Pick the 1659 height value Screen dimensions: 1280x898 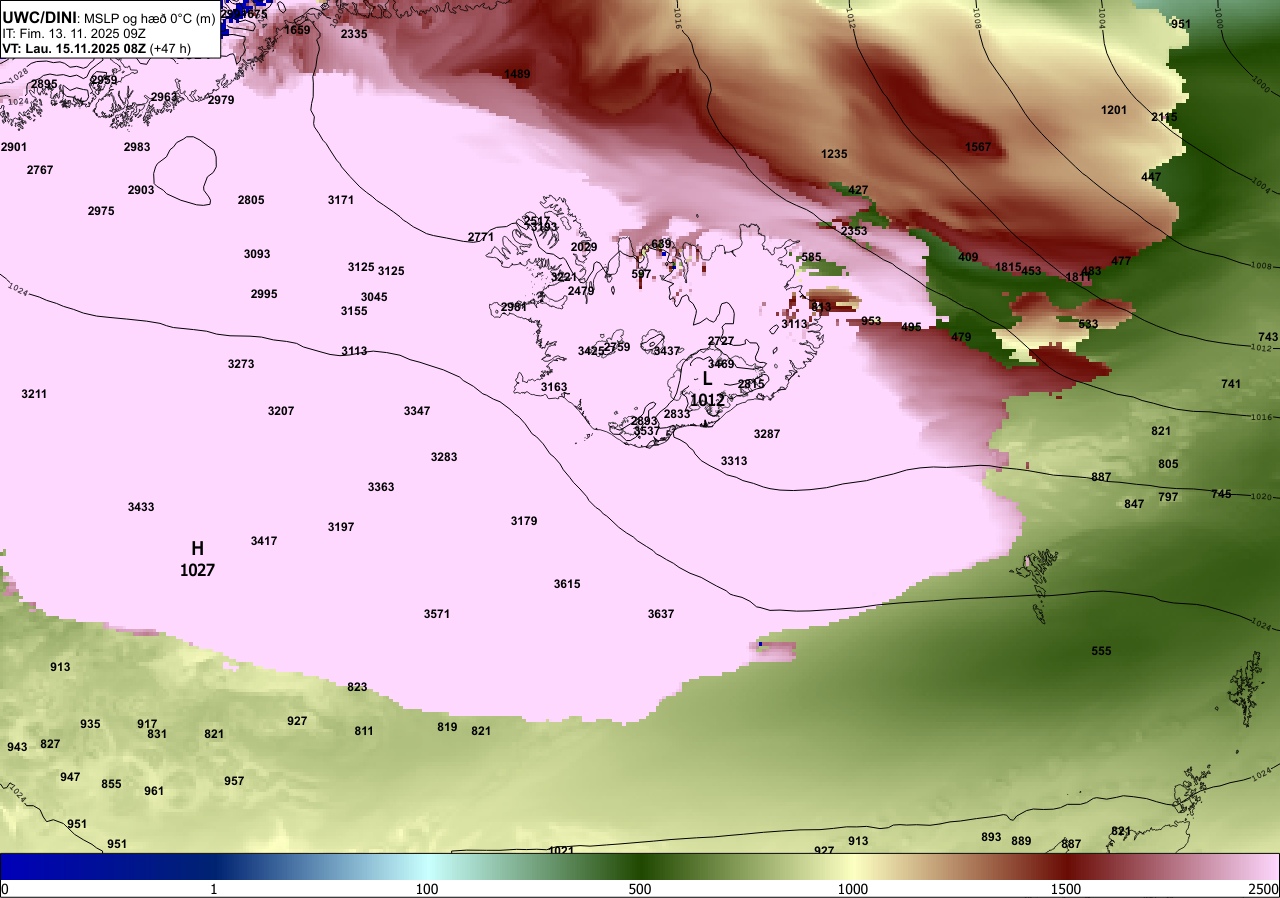pyautogui.click(x=297, y=30)
